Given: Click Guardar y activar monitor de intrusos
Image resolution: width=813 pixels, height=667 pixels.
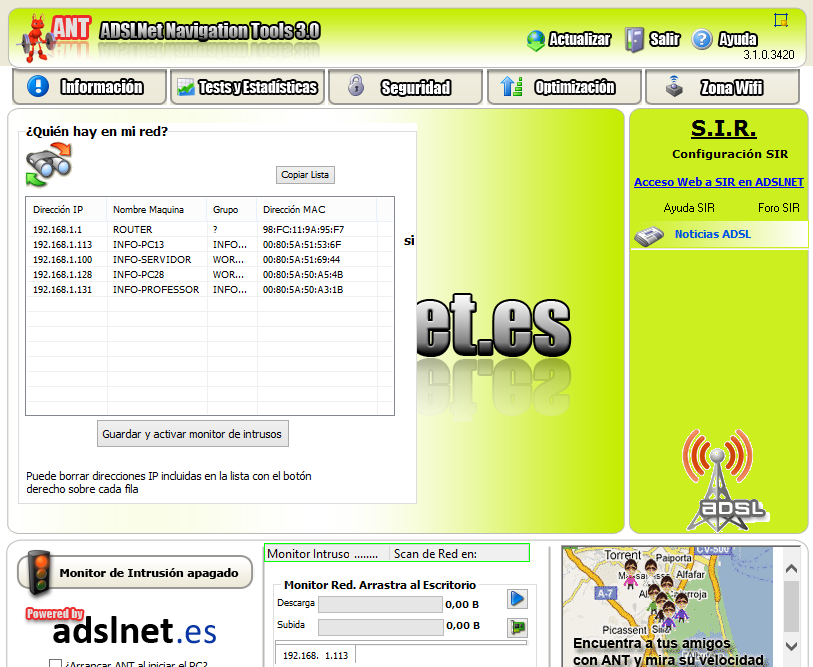Looking at the screenshot, I should [x=192, y=434].
